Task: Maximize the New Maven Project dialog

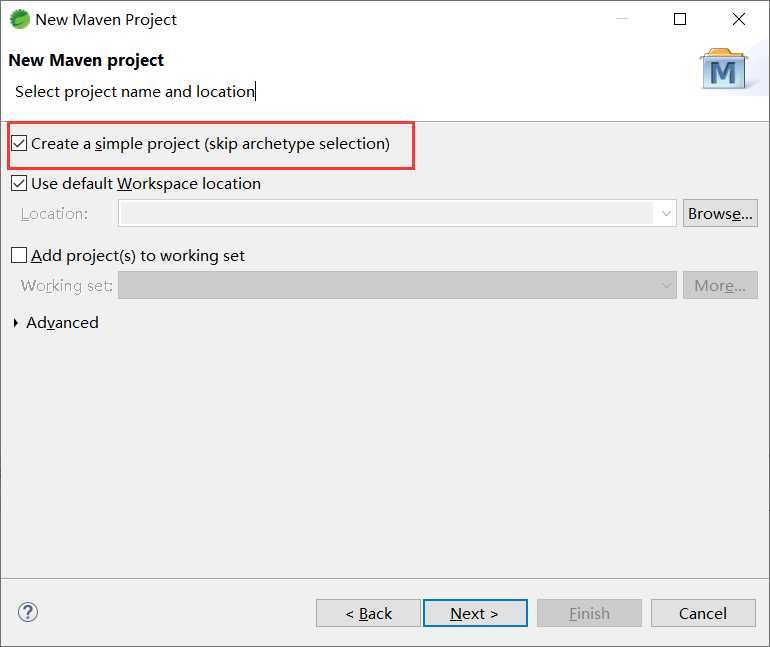Action: click(x=680, y=19)
